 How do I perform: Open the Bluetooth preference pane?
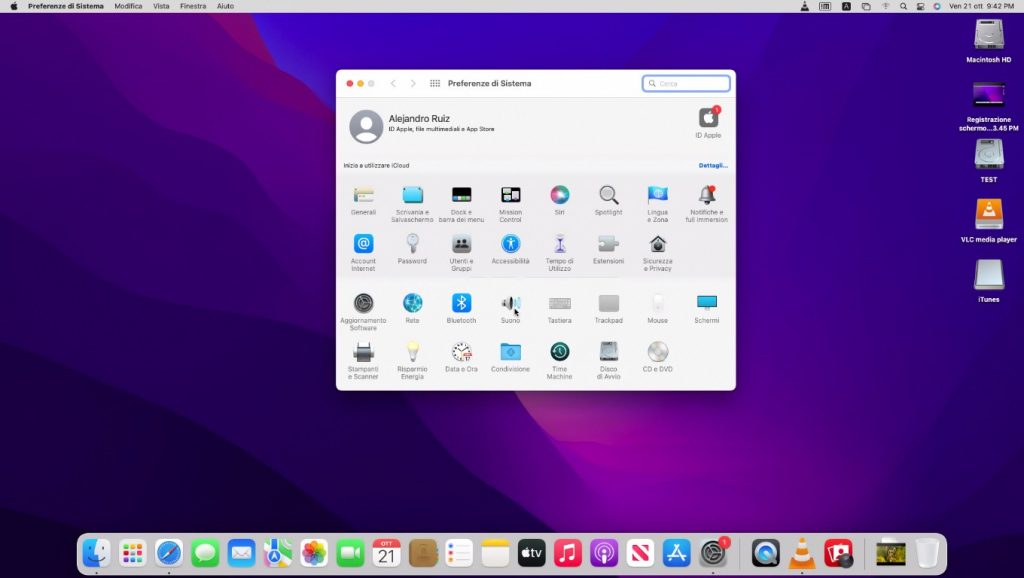point(461,304)
